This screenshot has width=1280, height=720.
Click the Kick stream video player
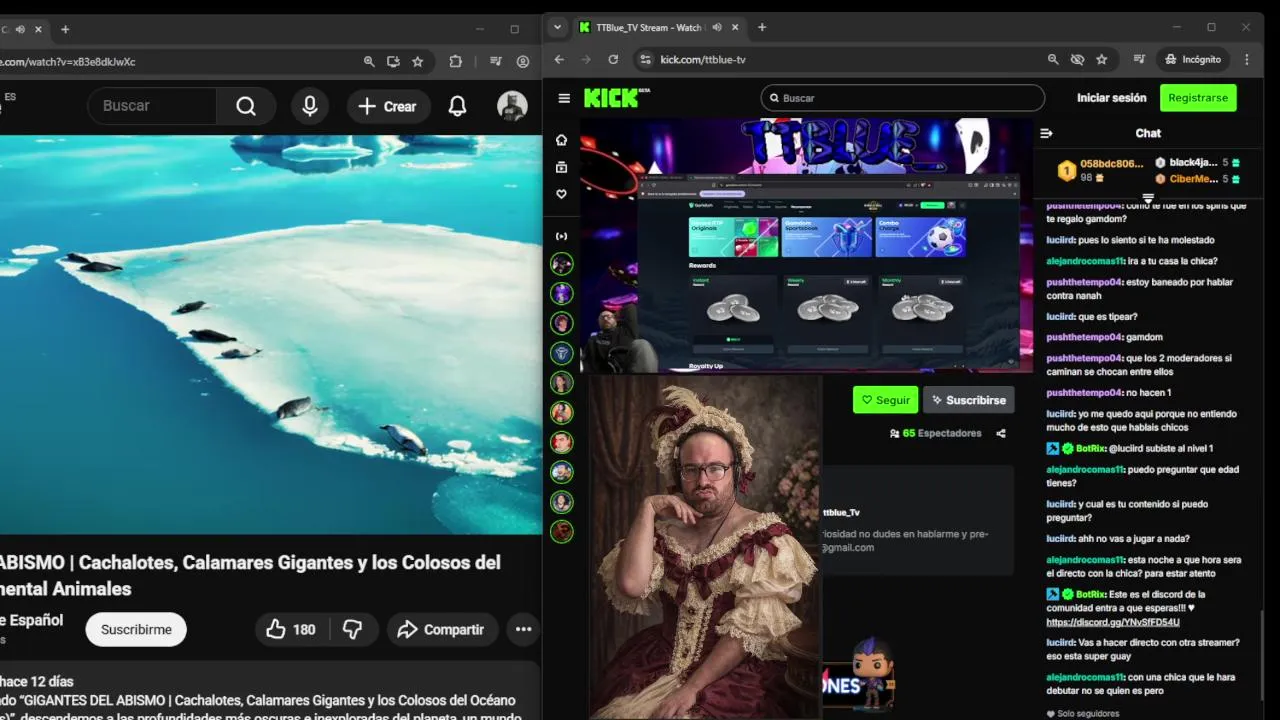(806, 245)
